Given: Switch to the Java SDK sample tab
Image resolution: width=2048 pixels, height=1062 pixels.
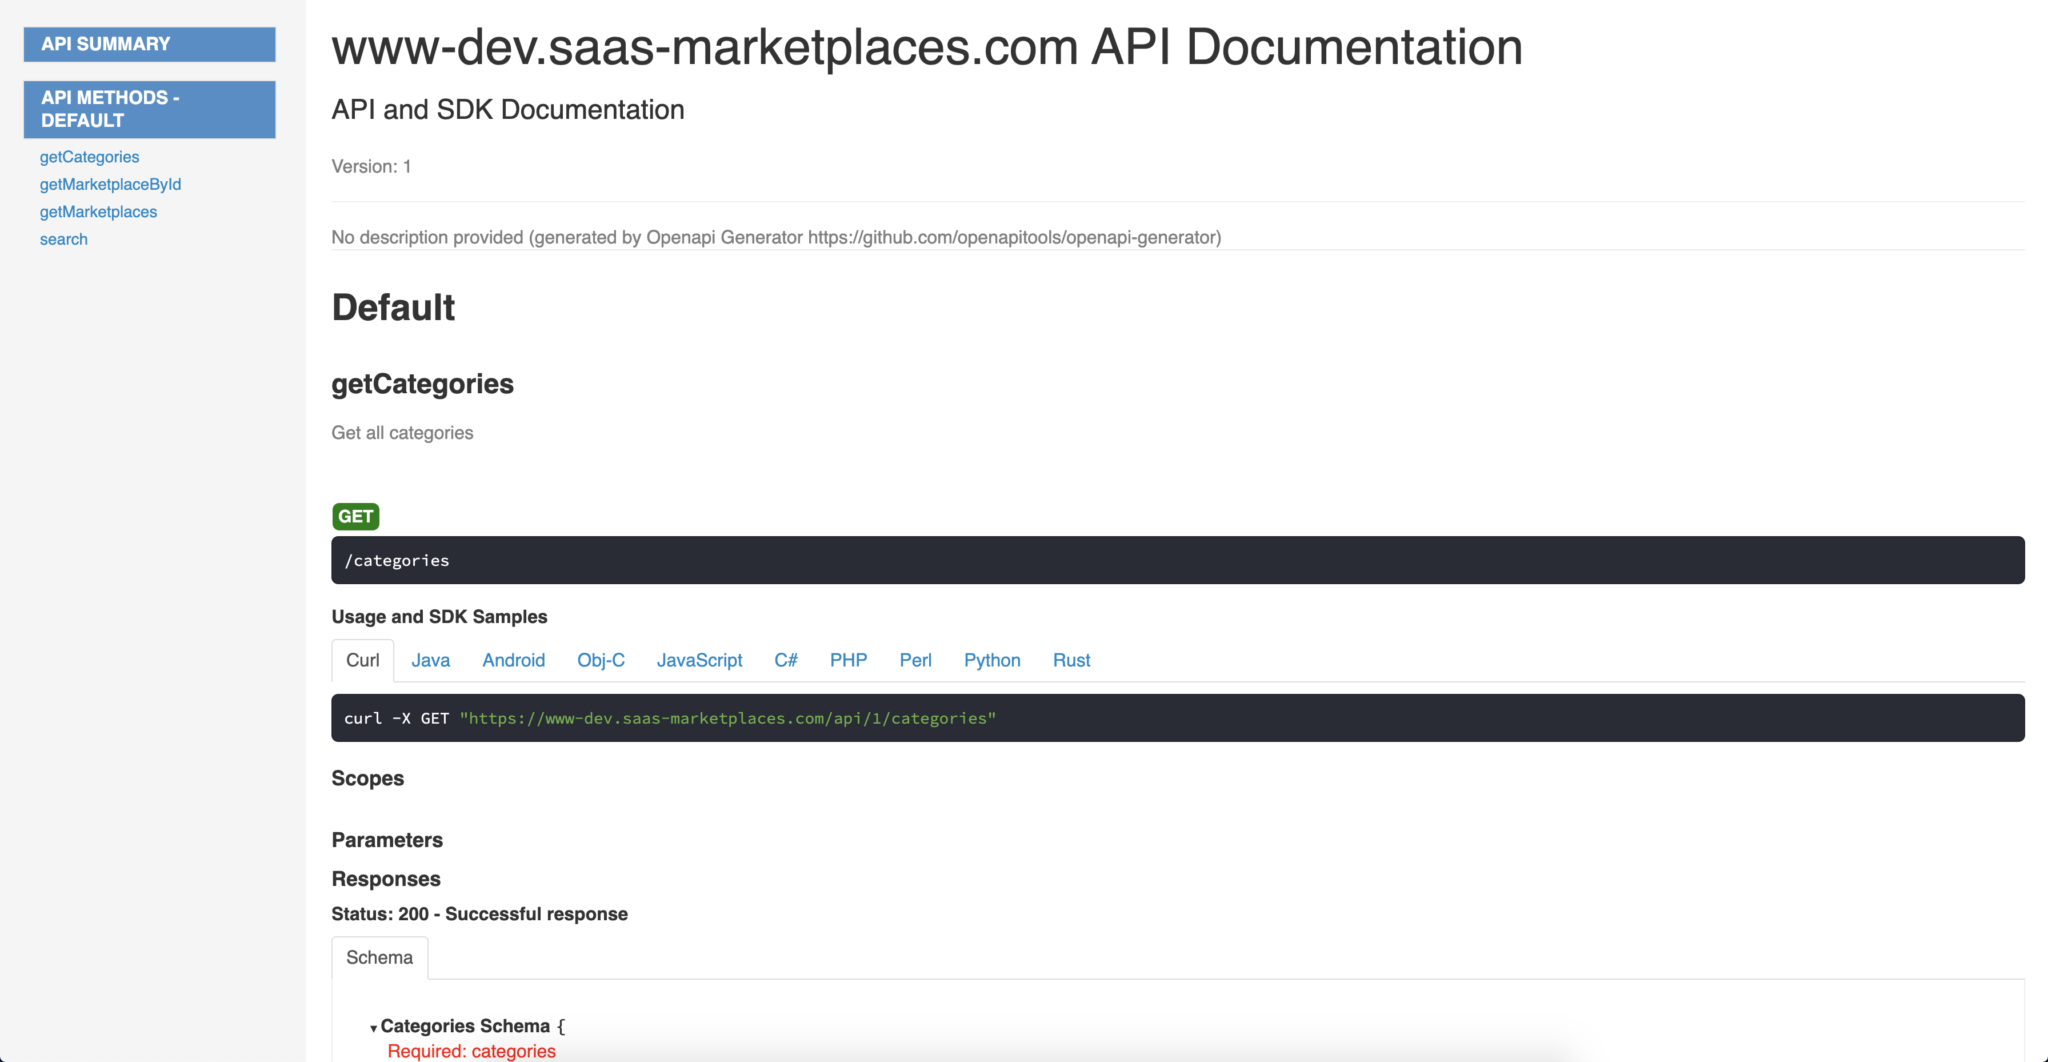Looking at the screenshot, I should click(430, 660).
